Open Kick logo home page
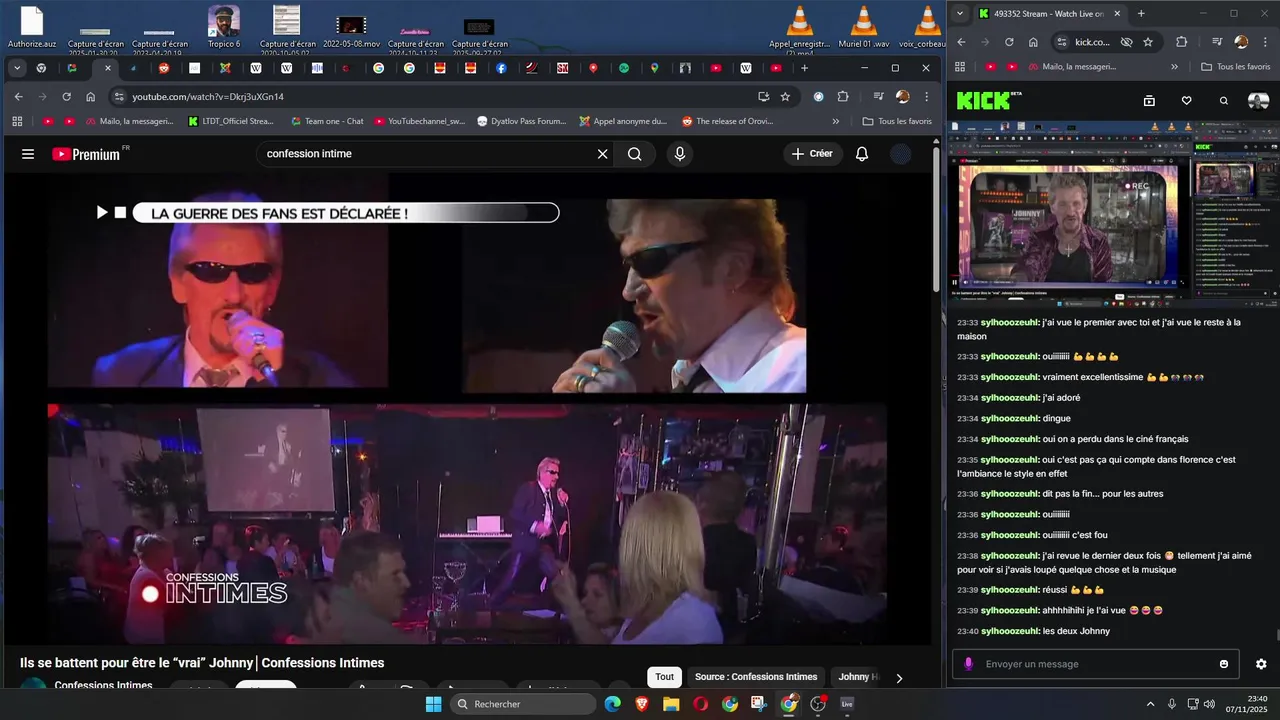 pos(984,100)
